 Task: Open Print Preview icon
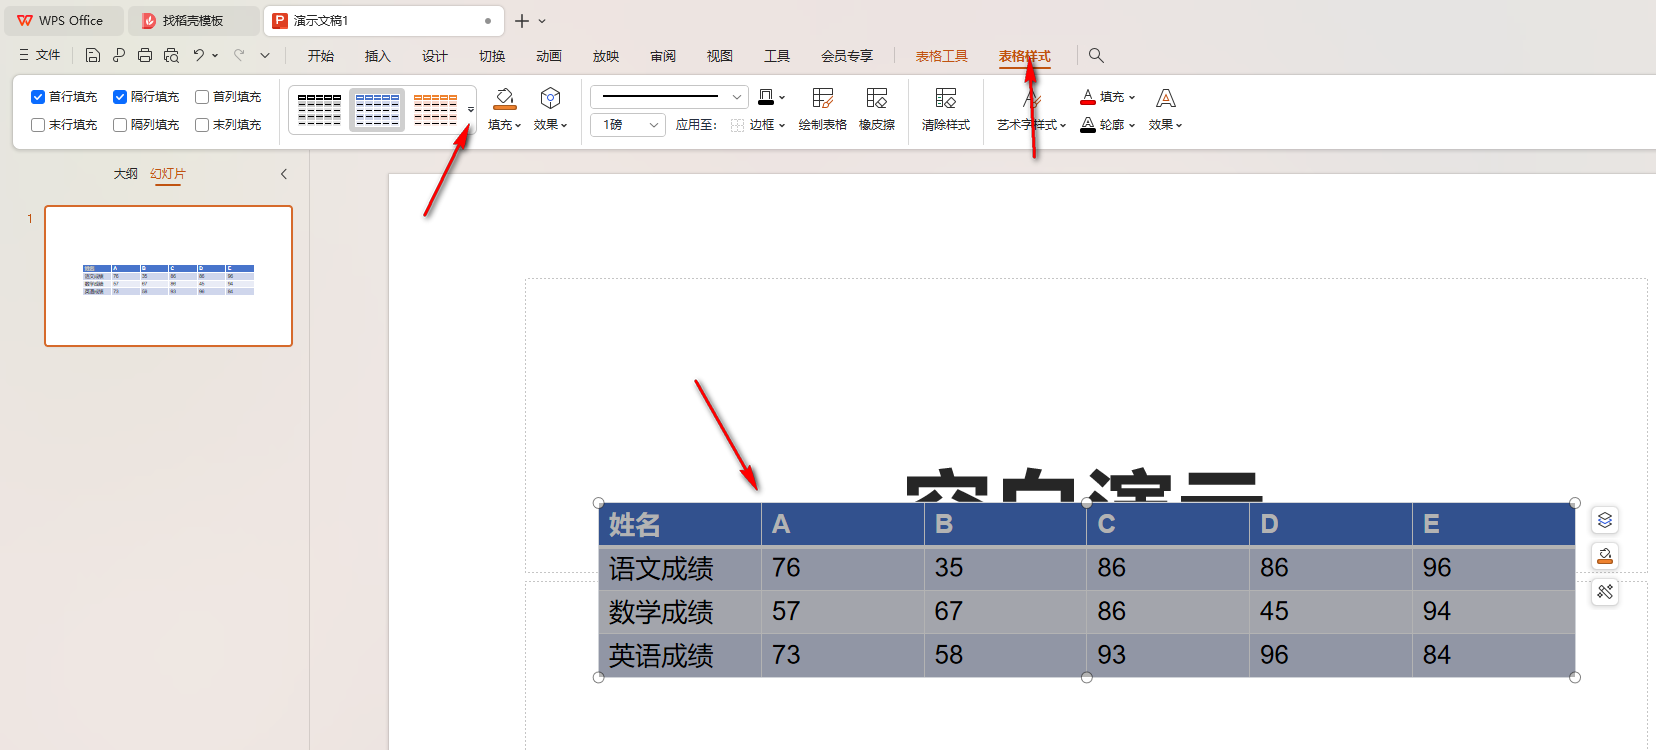point(171,55)
